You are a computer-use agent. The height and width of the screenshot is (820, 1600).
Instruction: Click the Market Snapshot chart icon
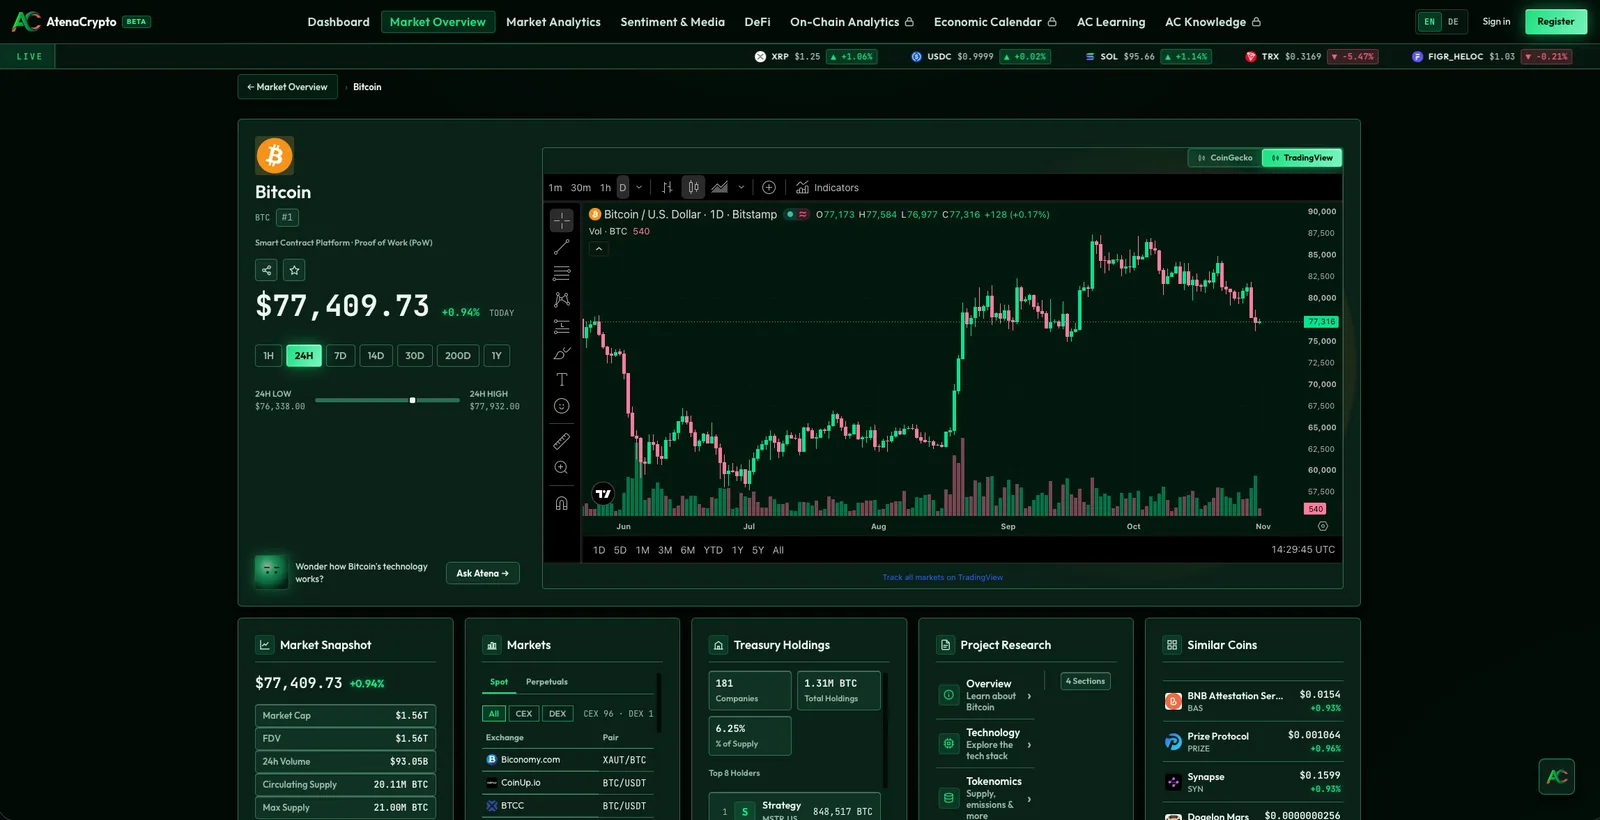point(264,645)
